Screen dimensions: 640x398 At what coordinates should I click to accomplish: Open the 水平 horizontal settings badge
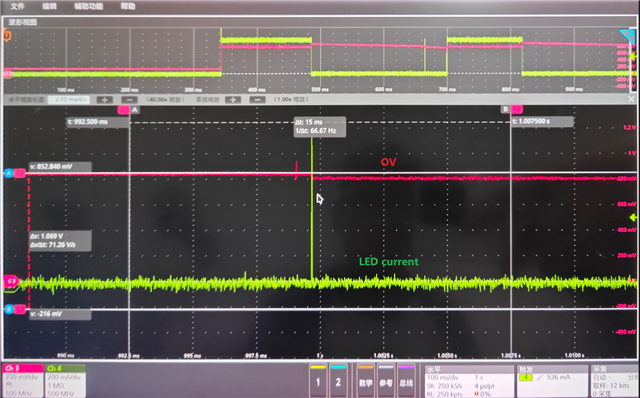click(469, 380)
